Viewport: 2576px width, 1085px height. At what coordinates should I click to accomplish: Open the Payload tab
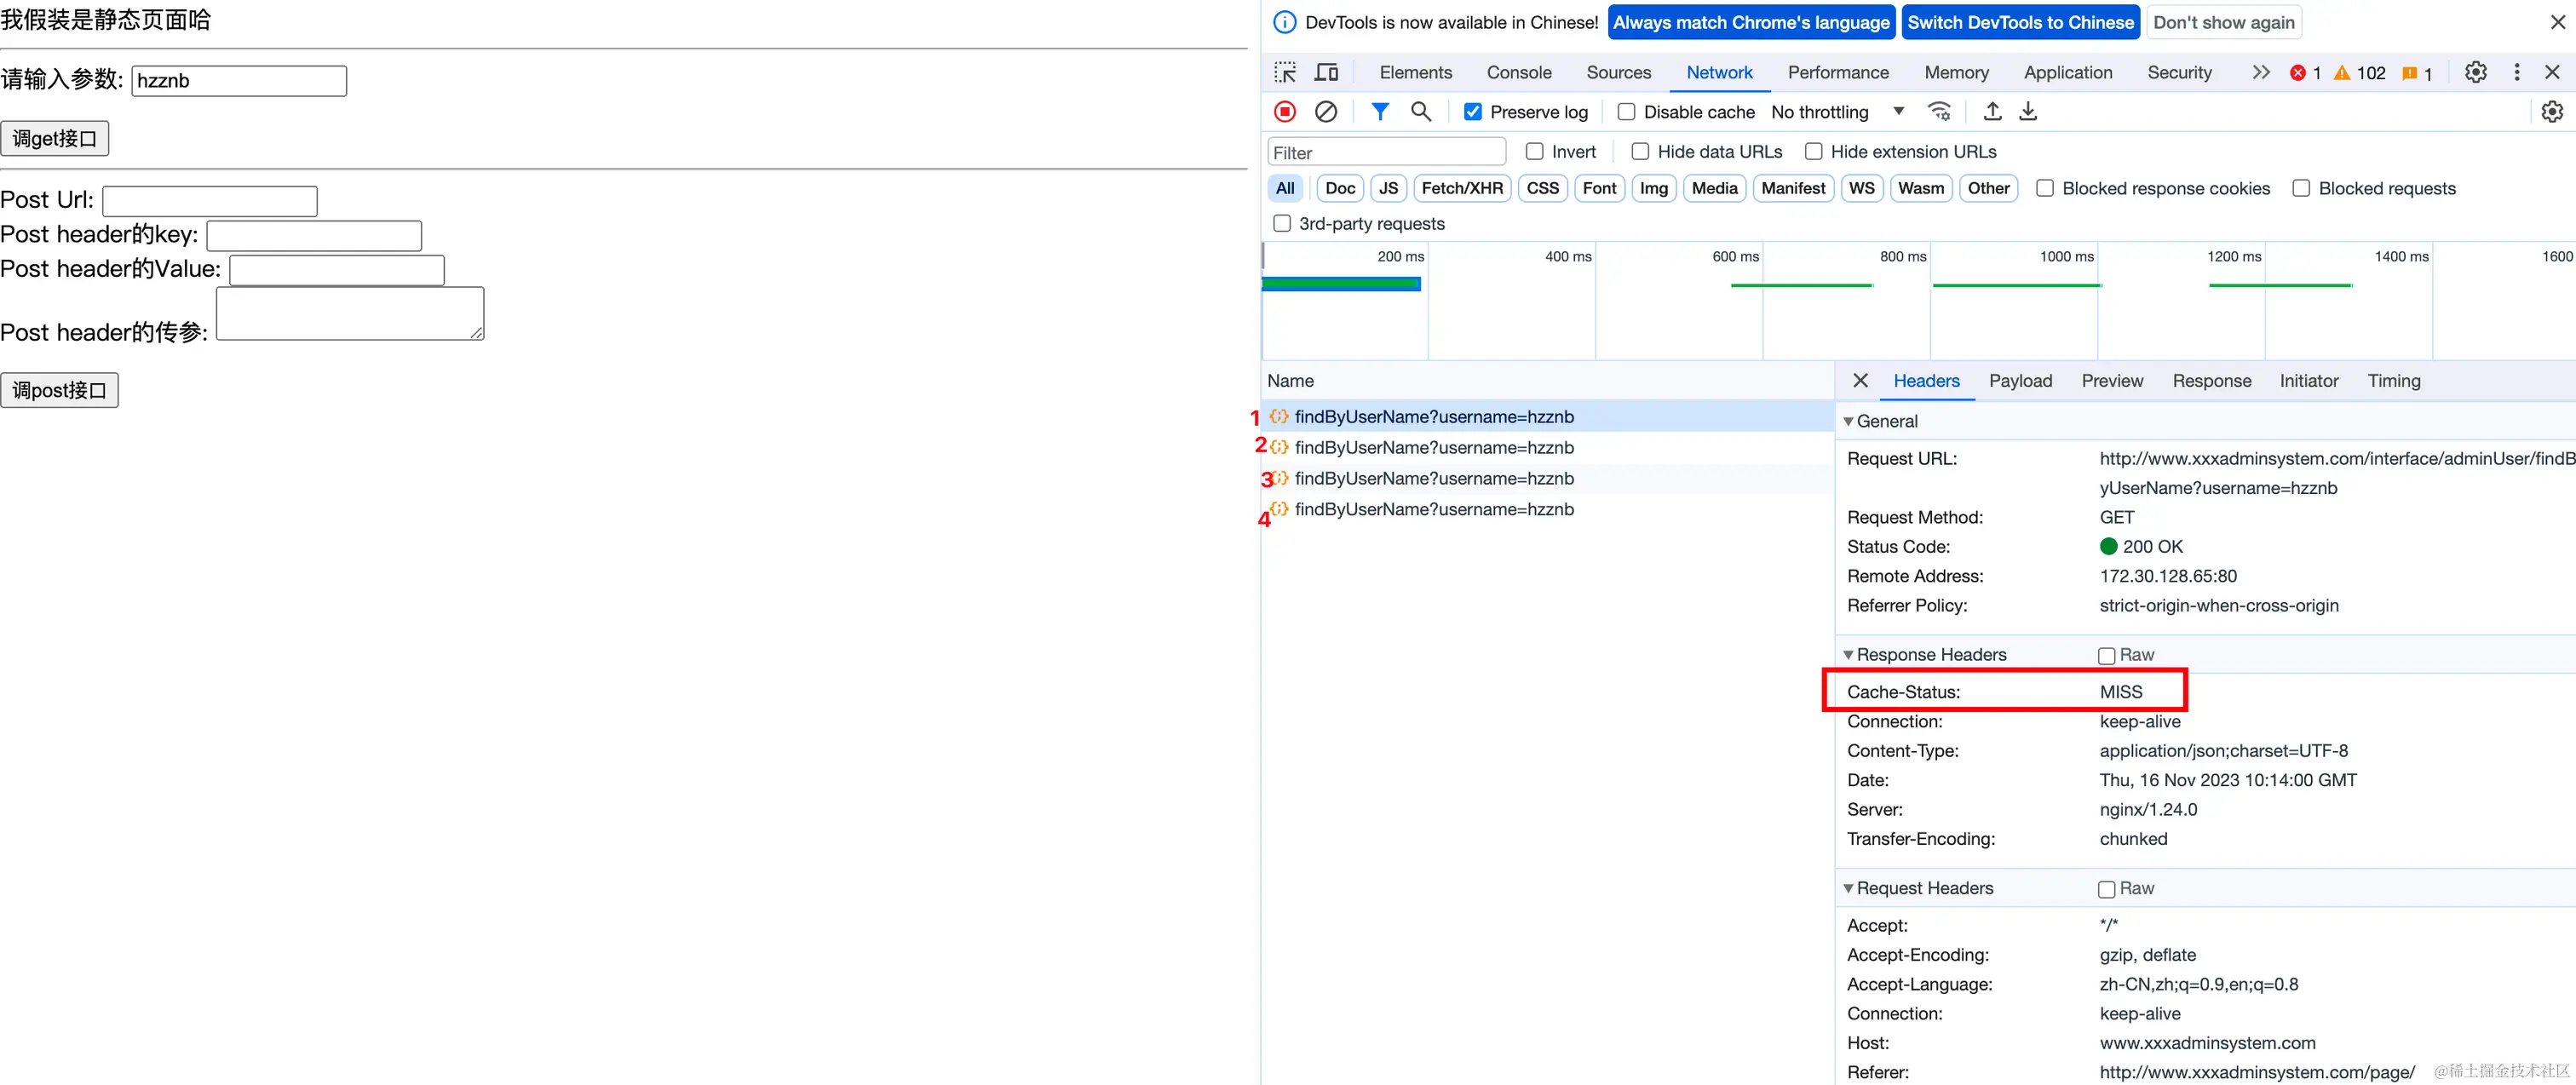click(2020, 381)
